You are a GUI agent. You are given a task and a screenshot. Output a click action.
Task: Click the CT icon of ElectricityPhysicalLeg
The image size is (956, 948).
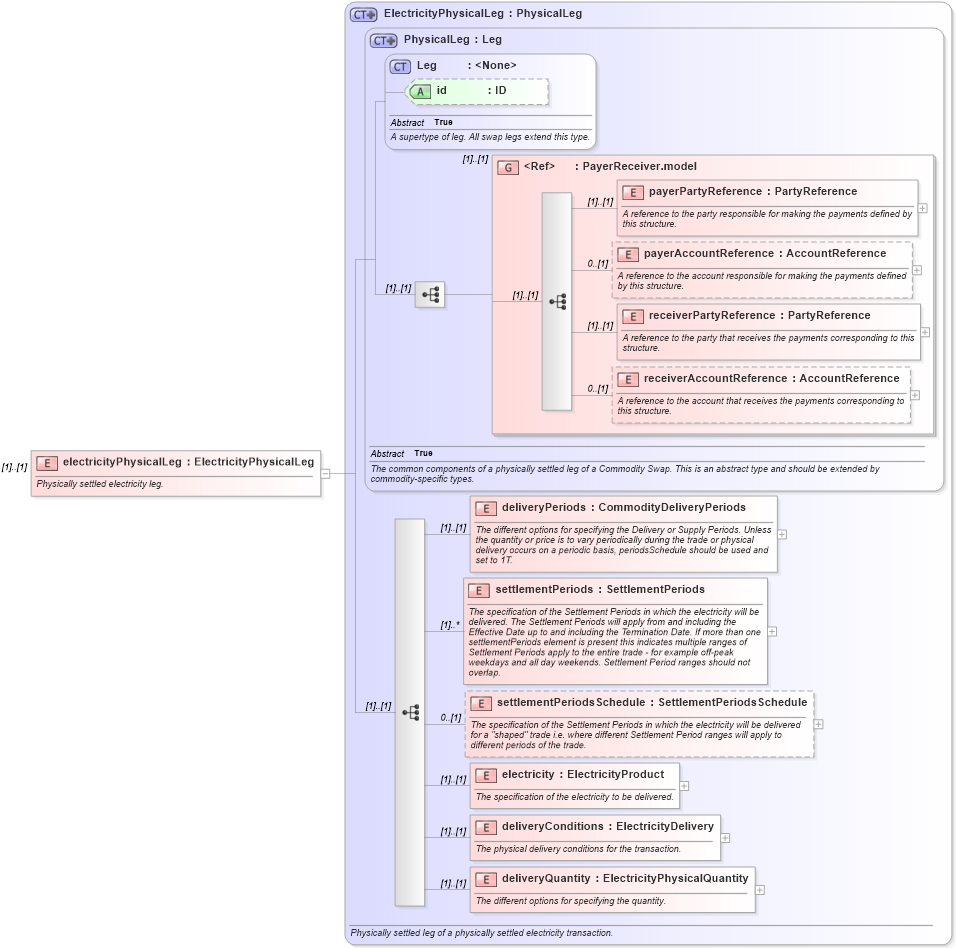(x=363, y=14)
